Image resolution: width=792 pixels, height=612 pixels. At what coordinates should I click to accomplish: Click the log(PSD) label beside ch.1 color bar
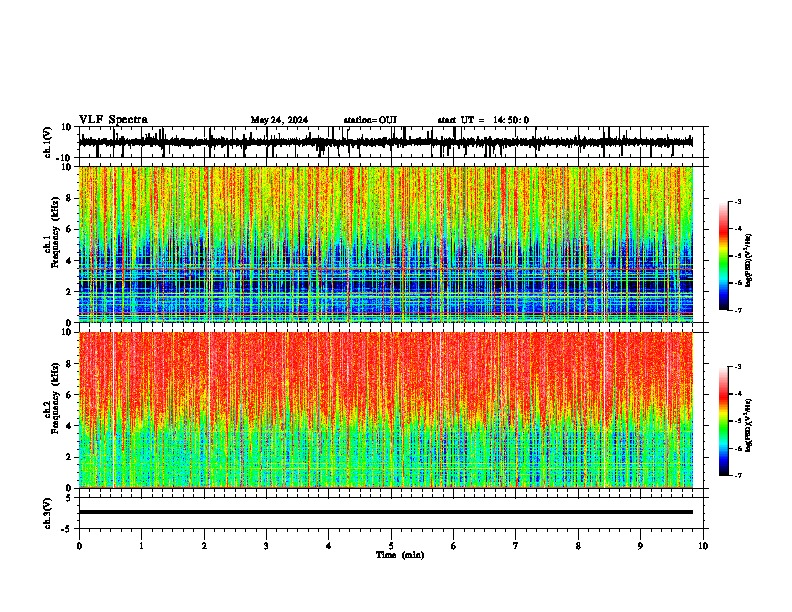pyautogui.click(x=748, y=261)
